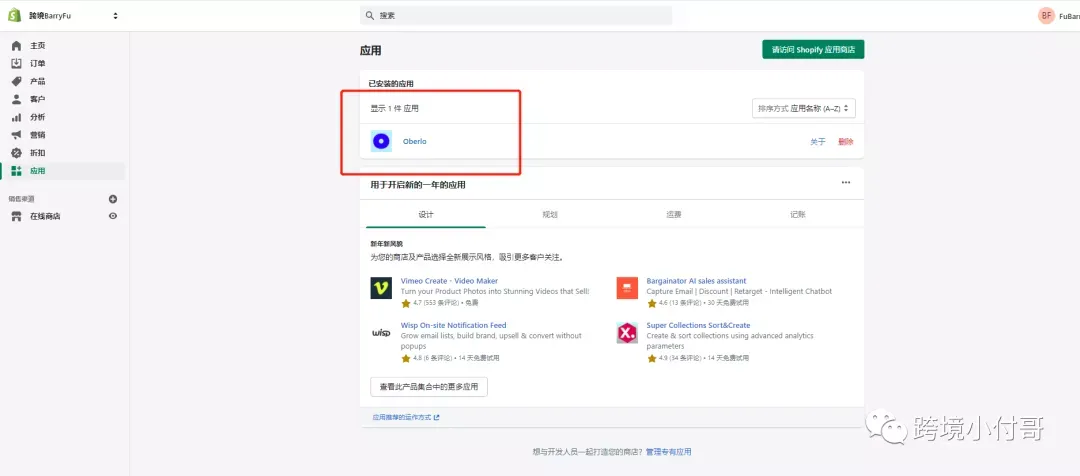Click the search magnifier icon

point(370,15)
